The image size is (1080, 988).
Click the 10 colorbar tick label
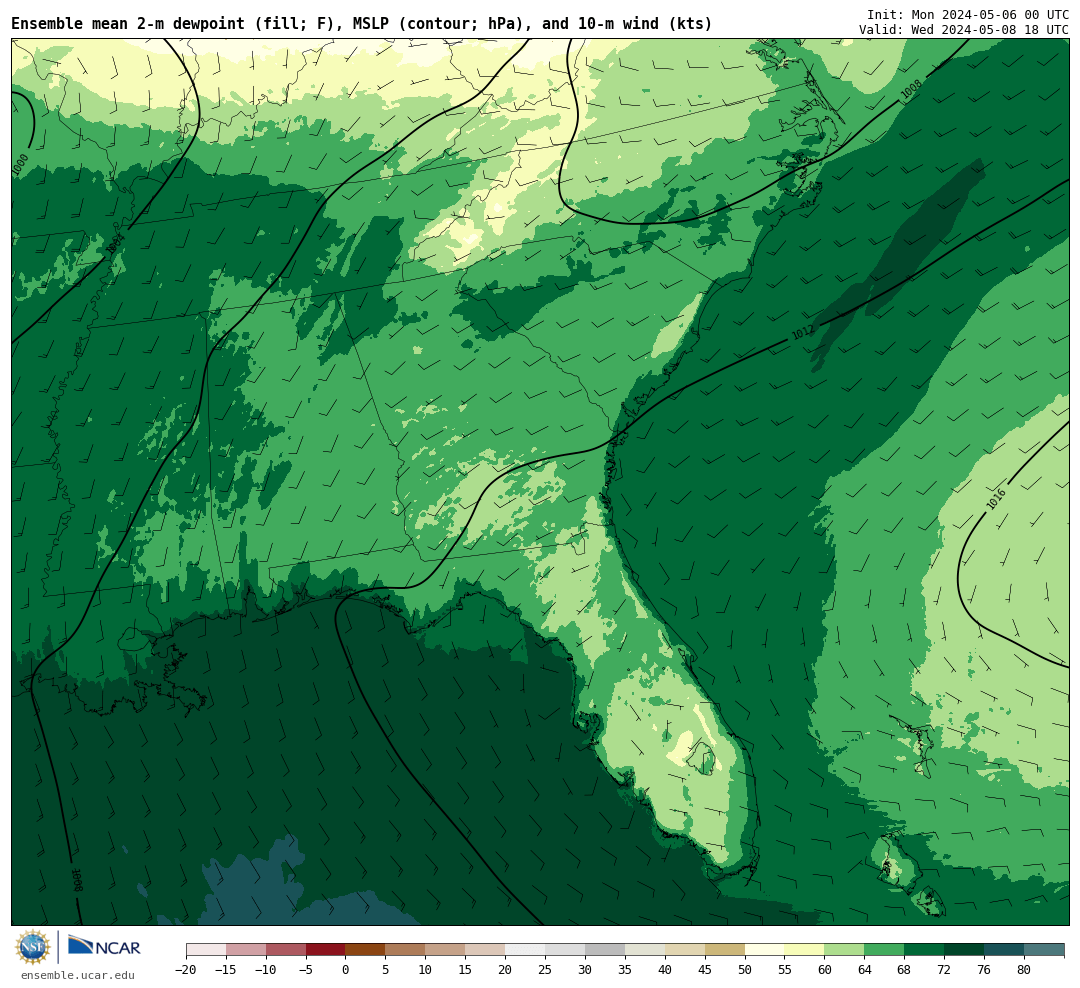tap(426, 969)
